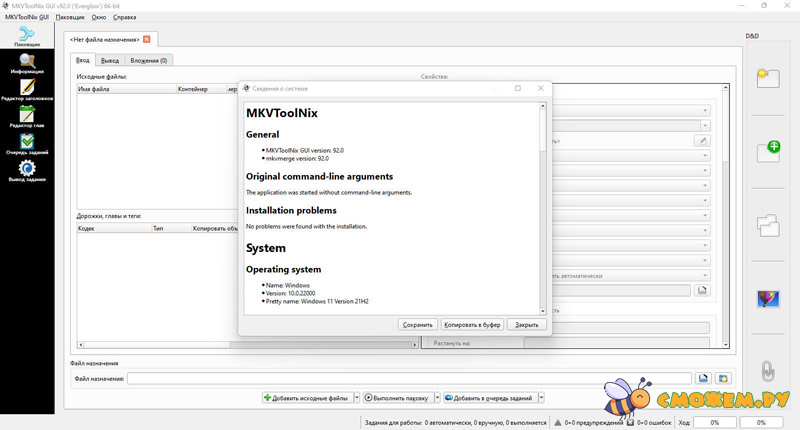Click properties panel scrollbar up arrow
The height and width of the screenshot is (430, 800).
coord(726,88)
